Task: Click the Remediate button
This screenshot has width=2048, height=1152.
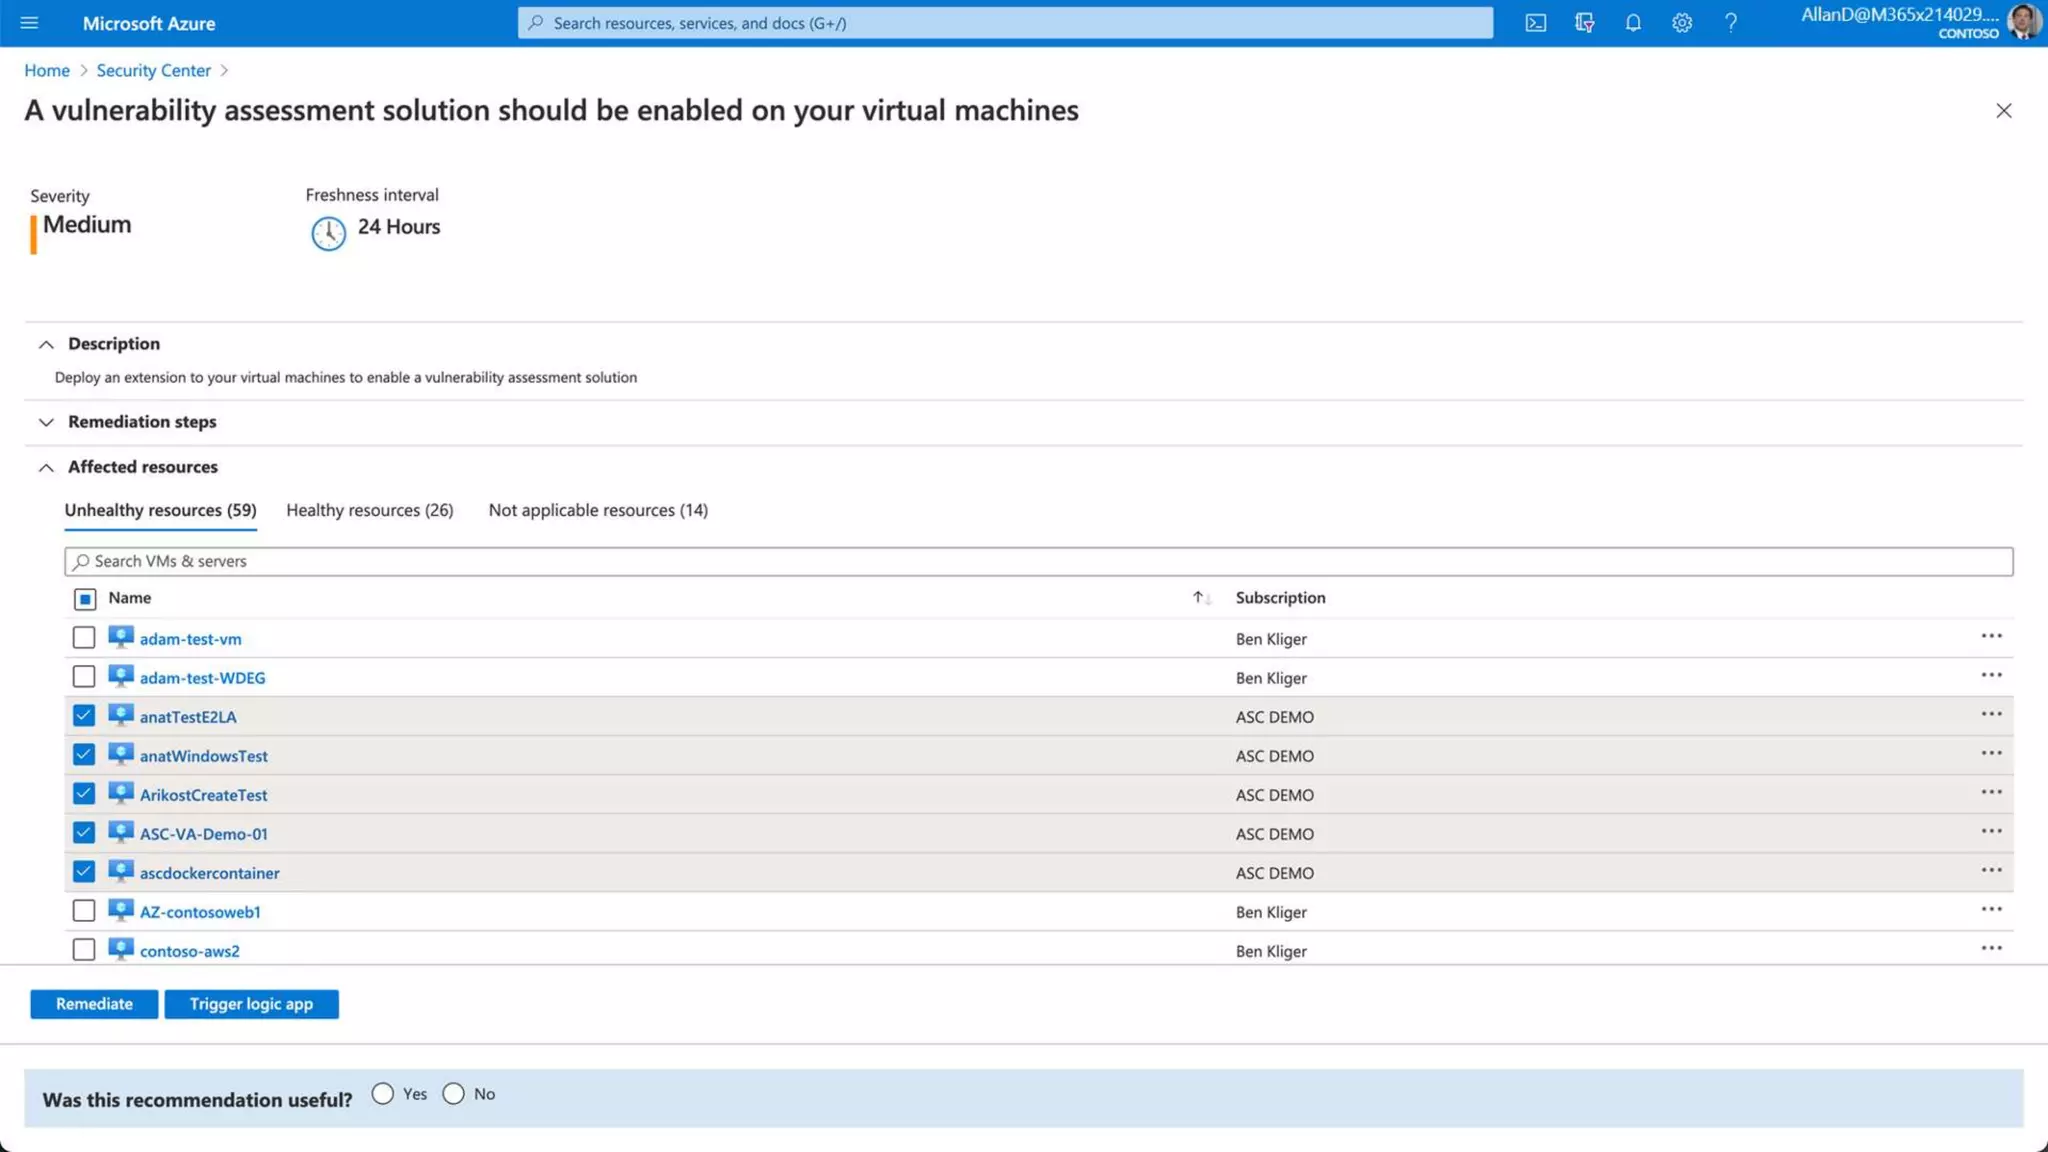Action: coord(94,1004)
